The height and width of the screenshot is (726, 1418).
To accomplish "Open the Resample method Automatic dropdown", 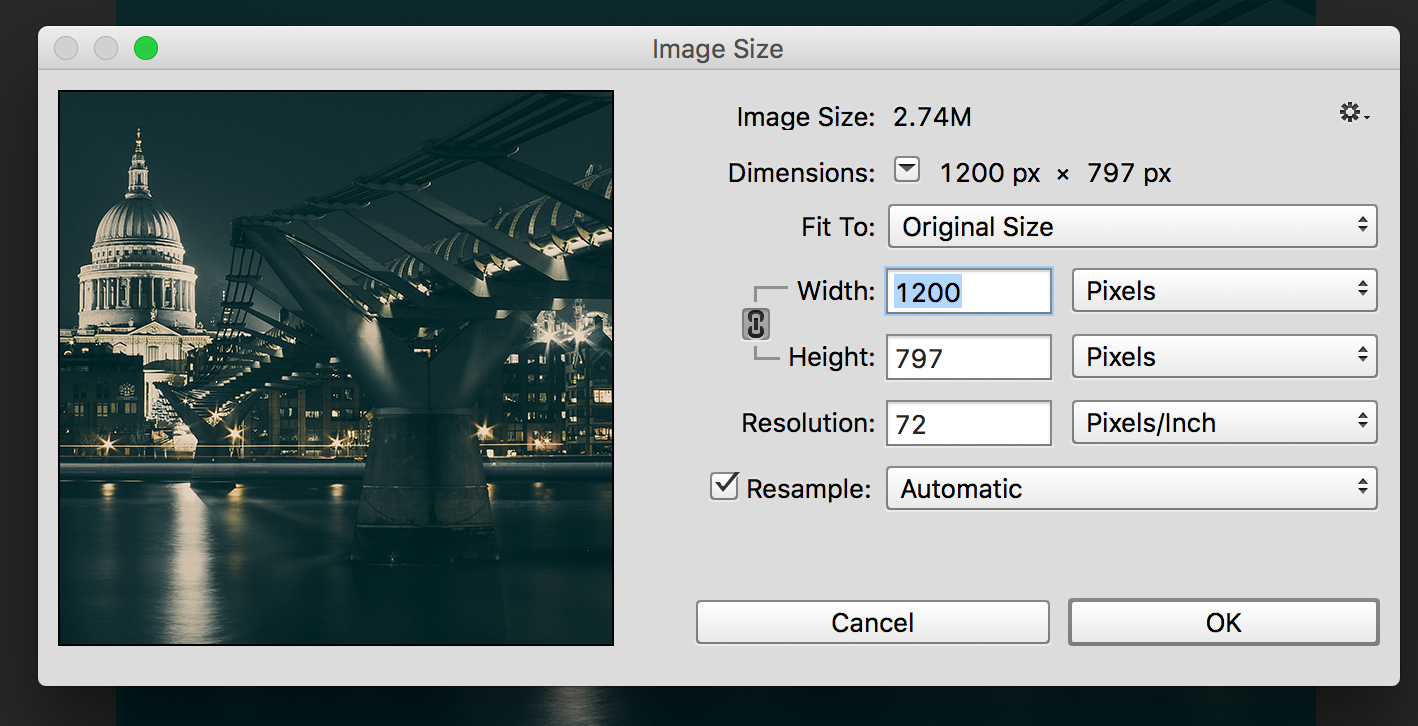I will click(x=1132, y=489).
